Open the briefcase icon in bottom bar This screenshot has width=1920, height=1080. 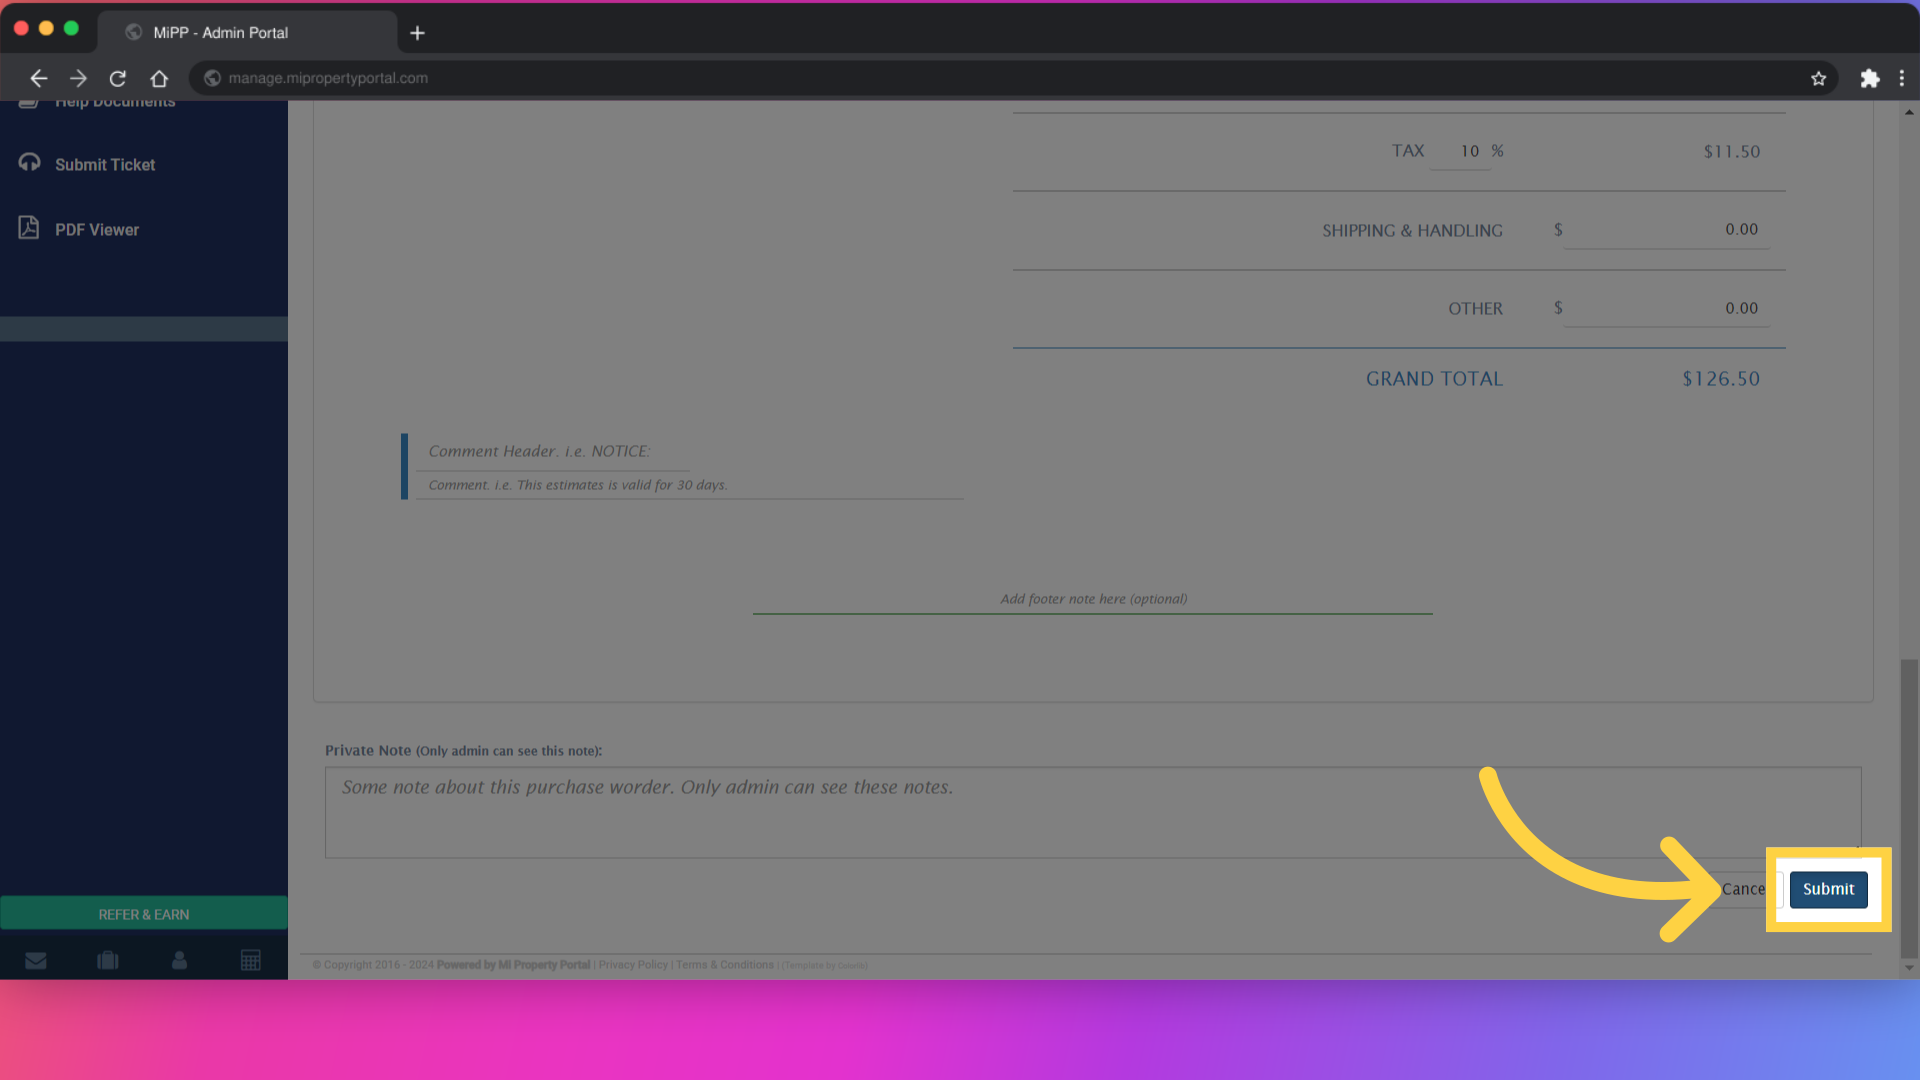[107, 960]
